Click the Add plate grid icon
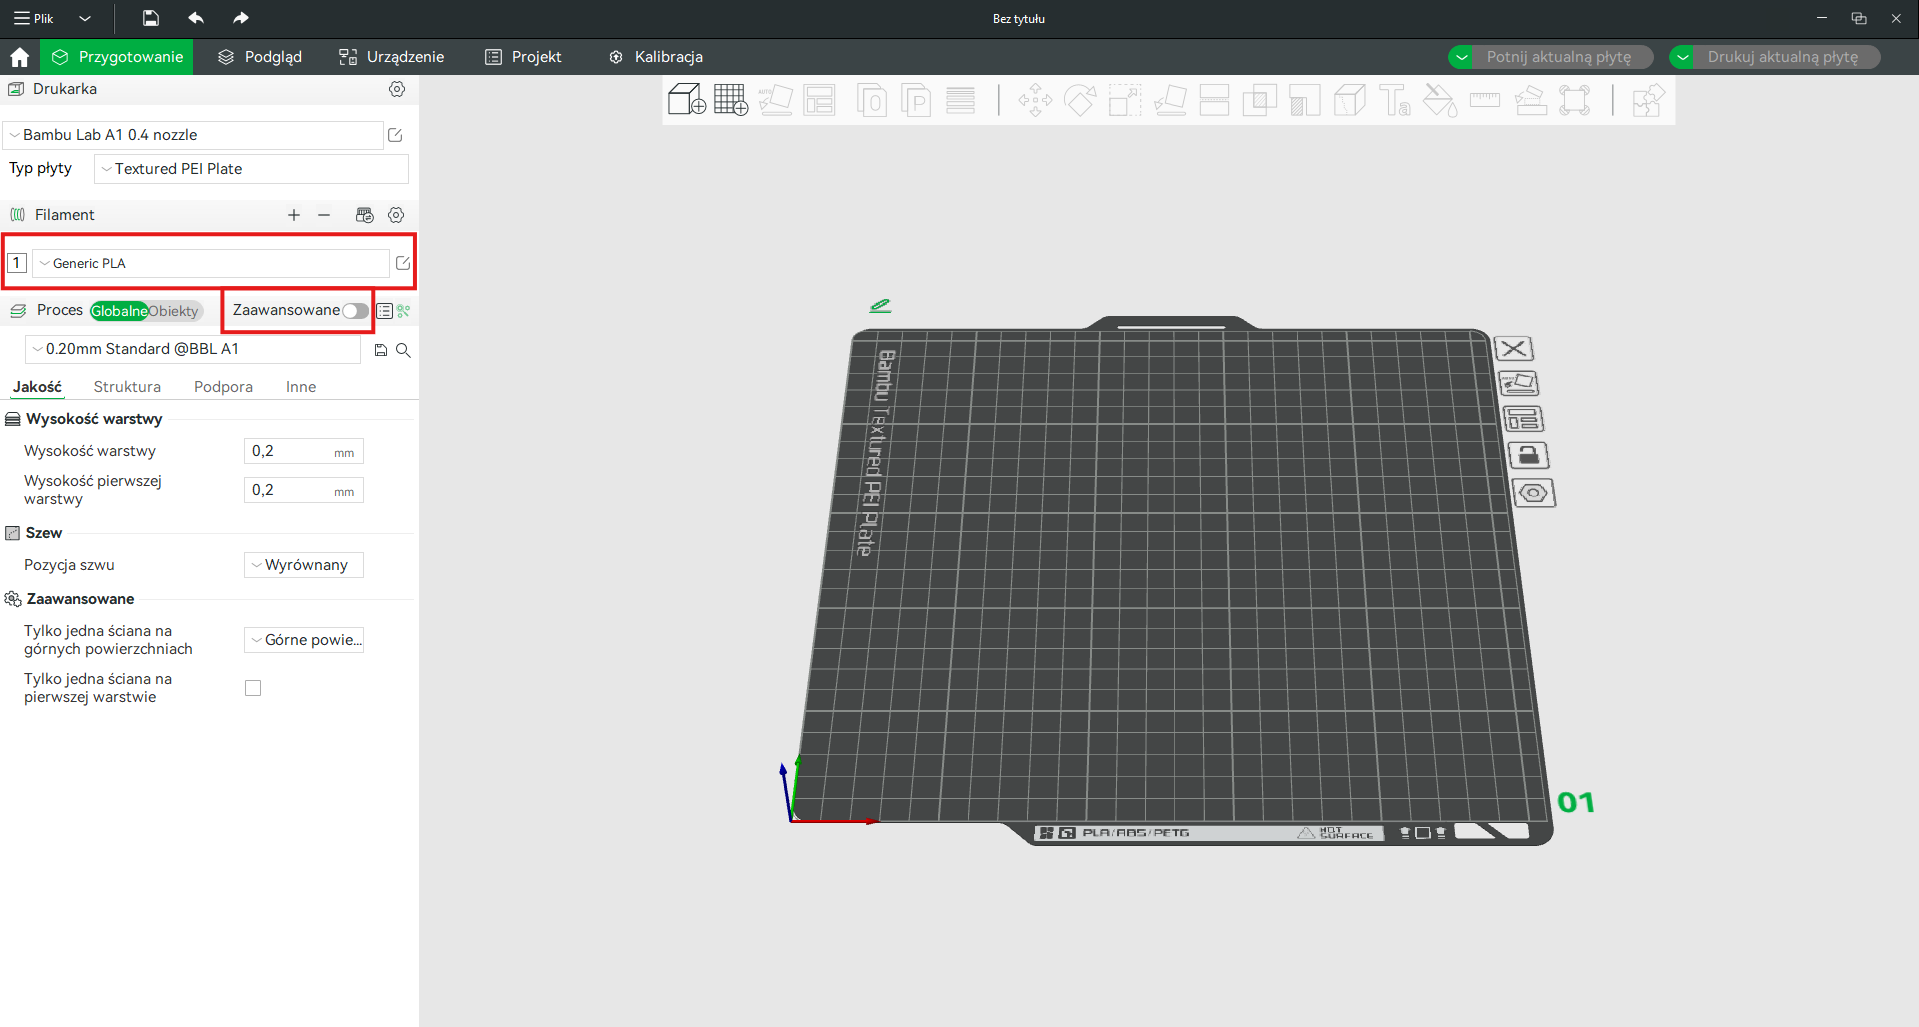Viewport: 1919px width, 1027px height. [731, 100]
